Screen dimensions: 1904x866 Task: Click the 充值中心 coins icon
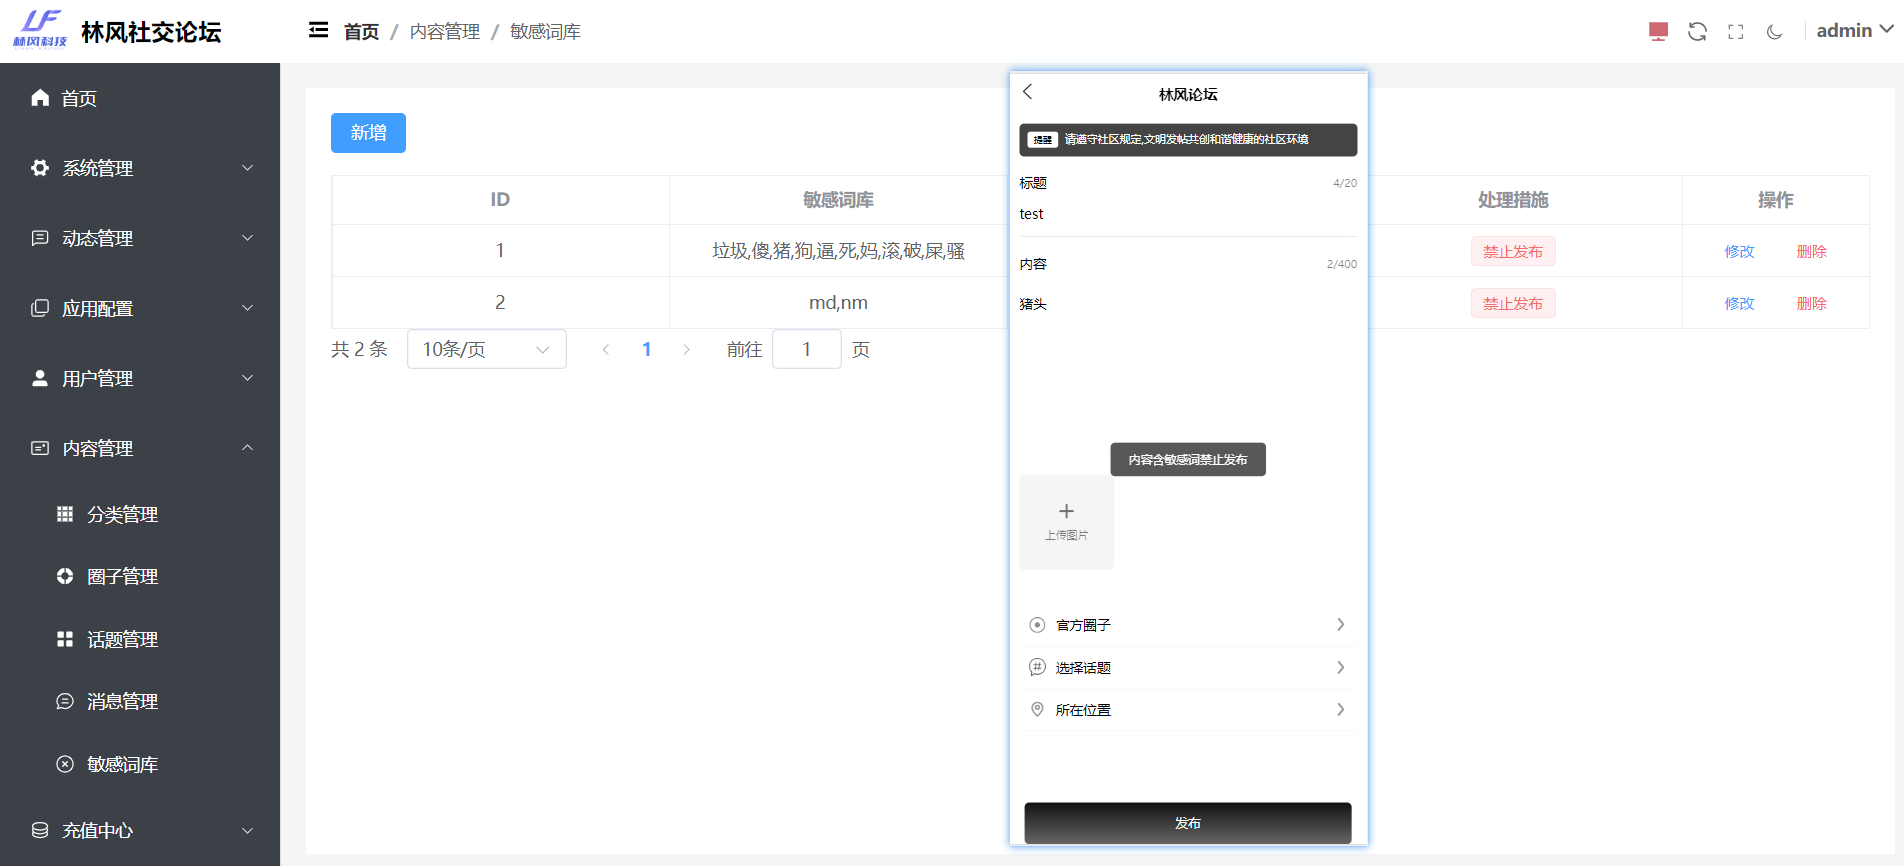pyautogui.click(x=40, y=830)
